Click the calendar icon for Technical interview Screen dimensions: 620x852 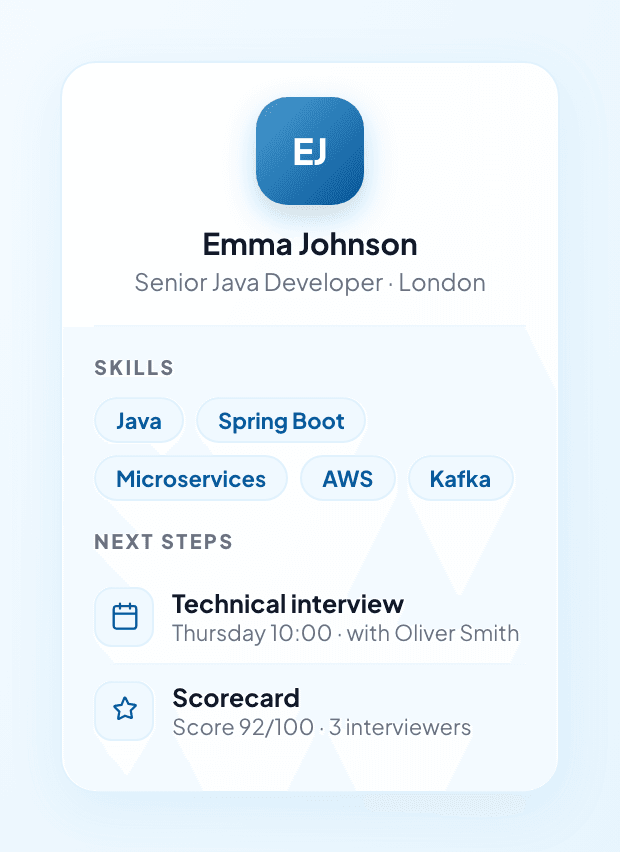coord(124,617)
